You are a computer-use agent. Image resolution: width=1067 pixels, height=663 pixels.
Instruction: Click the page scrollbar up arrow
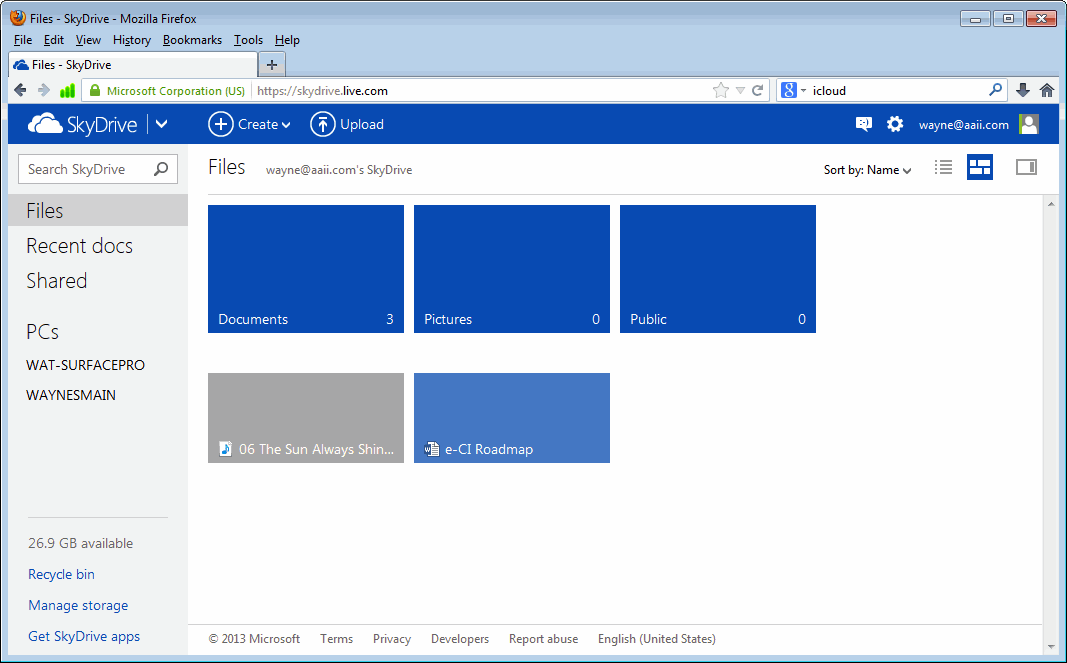tap(1051, 204)
